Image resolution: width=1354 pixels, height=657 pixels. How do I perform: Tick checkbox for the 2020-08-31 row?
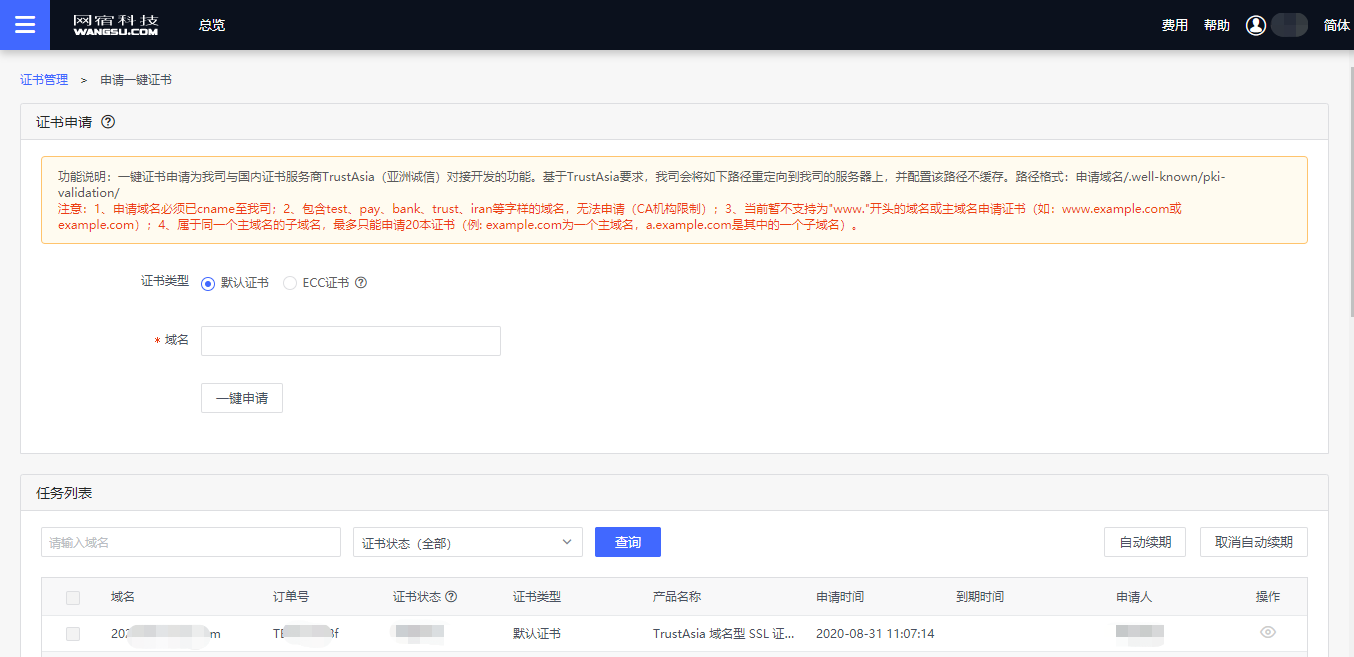point(72,634)
